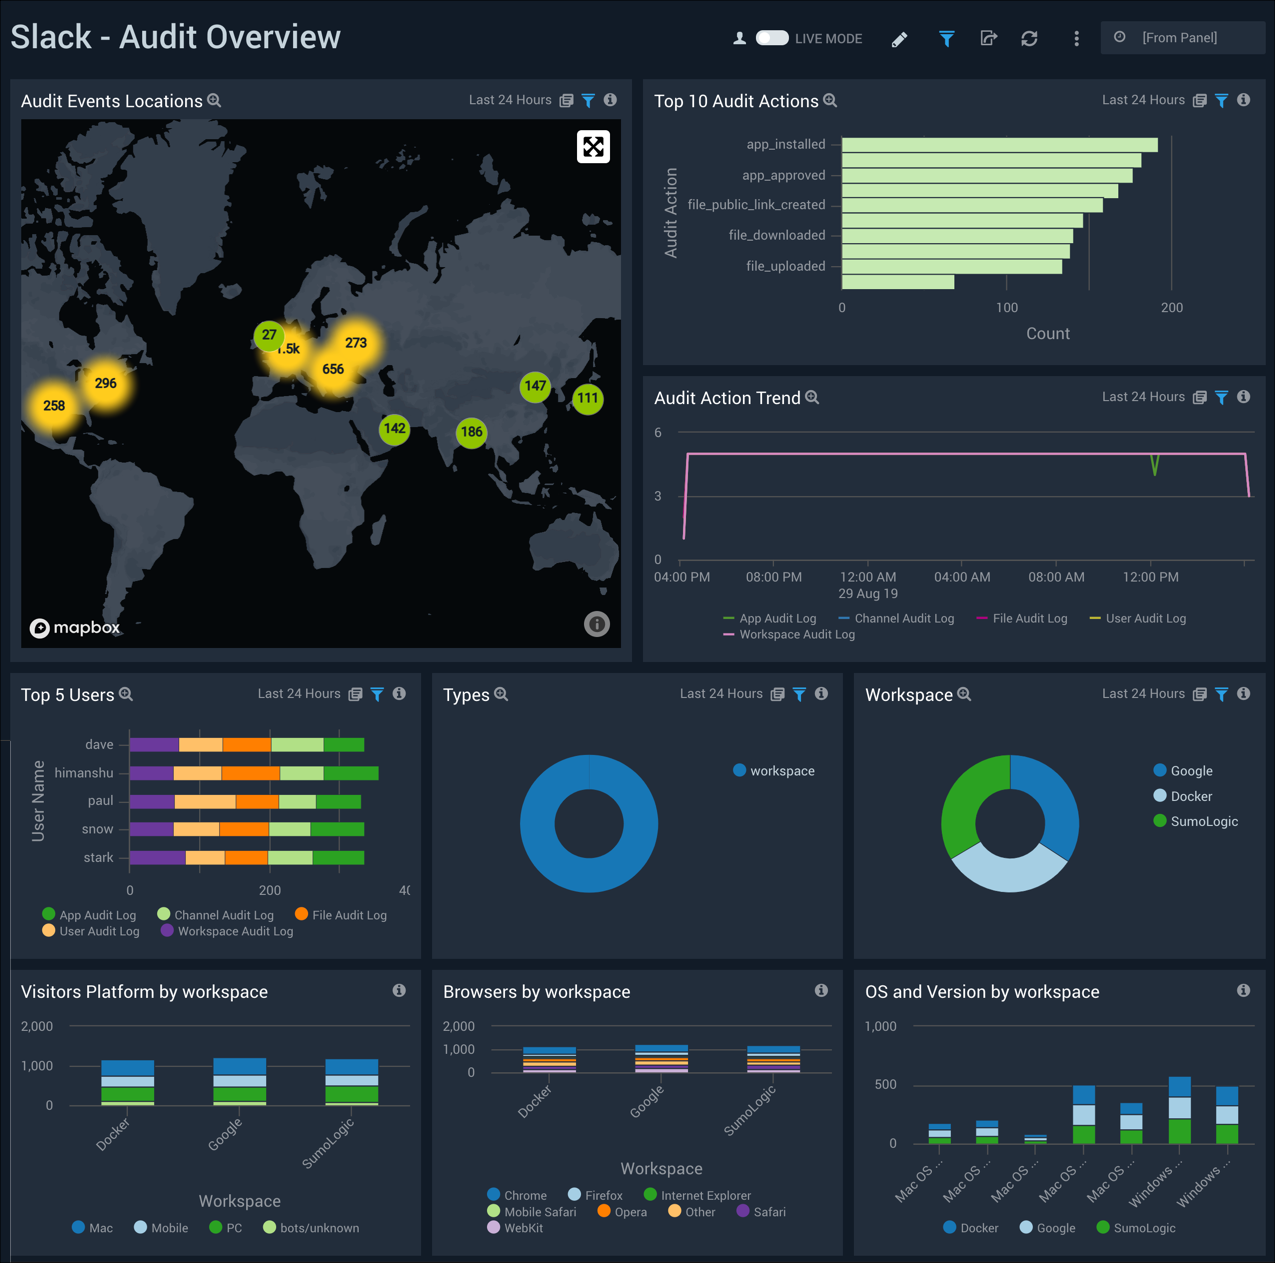Open the three-dot overflow menu in the header

[x=1076, y=38]
